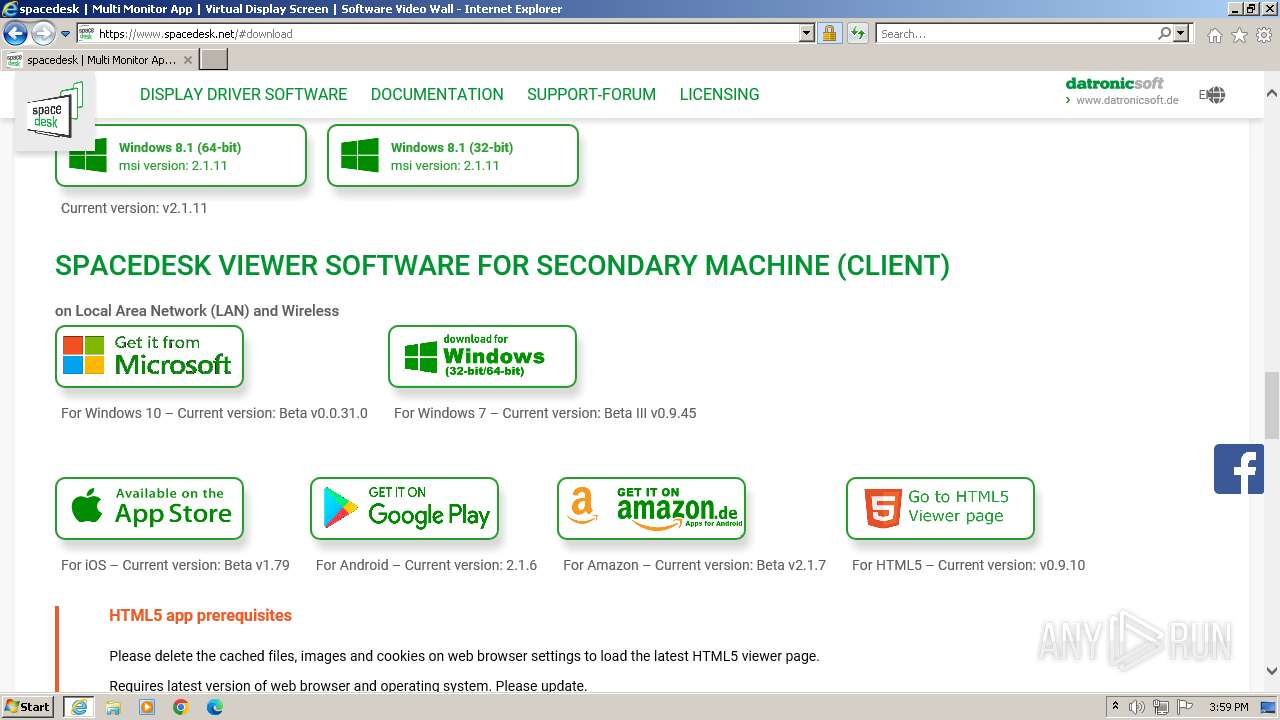The width and height of the screenshot is (1280, 720).
Task: Download Windows 8.1 (32-bit) driver
Action: [453, 155]
